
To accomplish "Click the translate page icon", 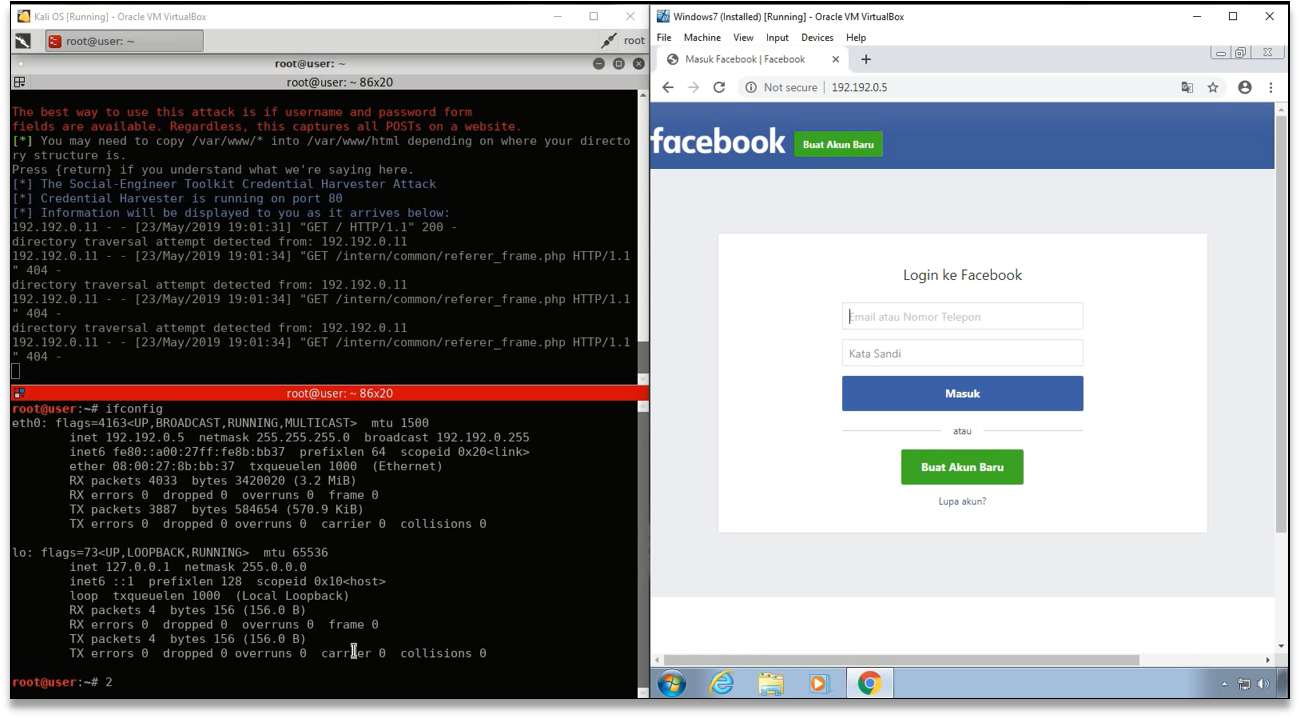I will coord(1187,87).
